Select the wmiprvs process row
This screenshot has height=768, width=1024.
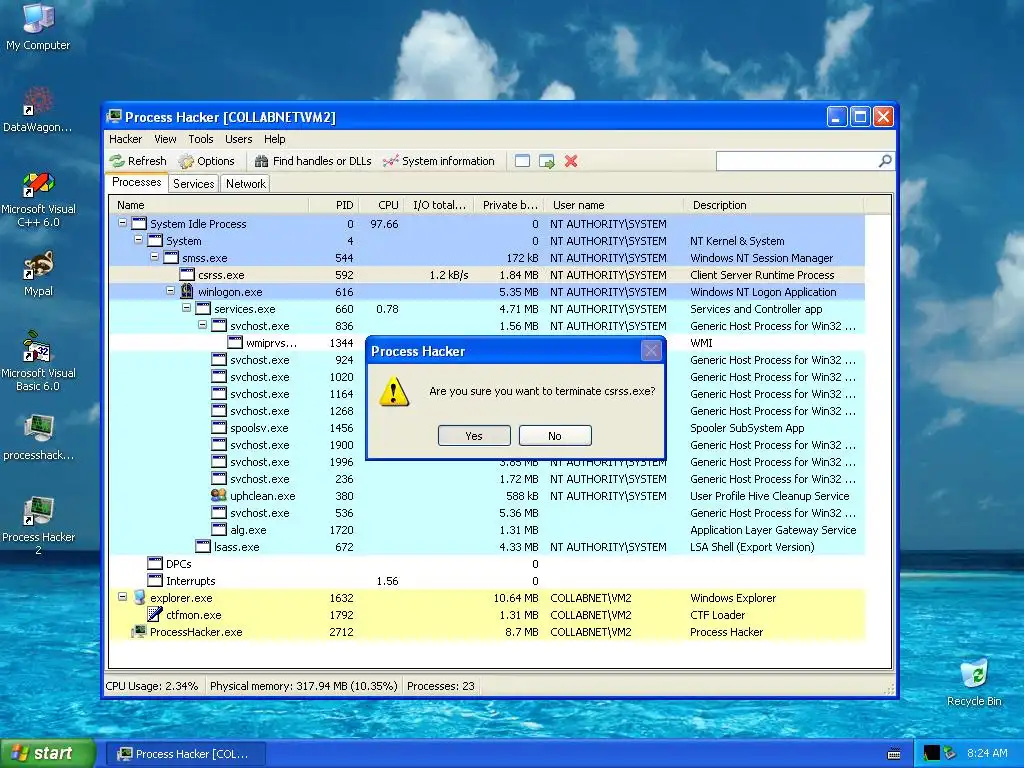(x=487, y=343)
